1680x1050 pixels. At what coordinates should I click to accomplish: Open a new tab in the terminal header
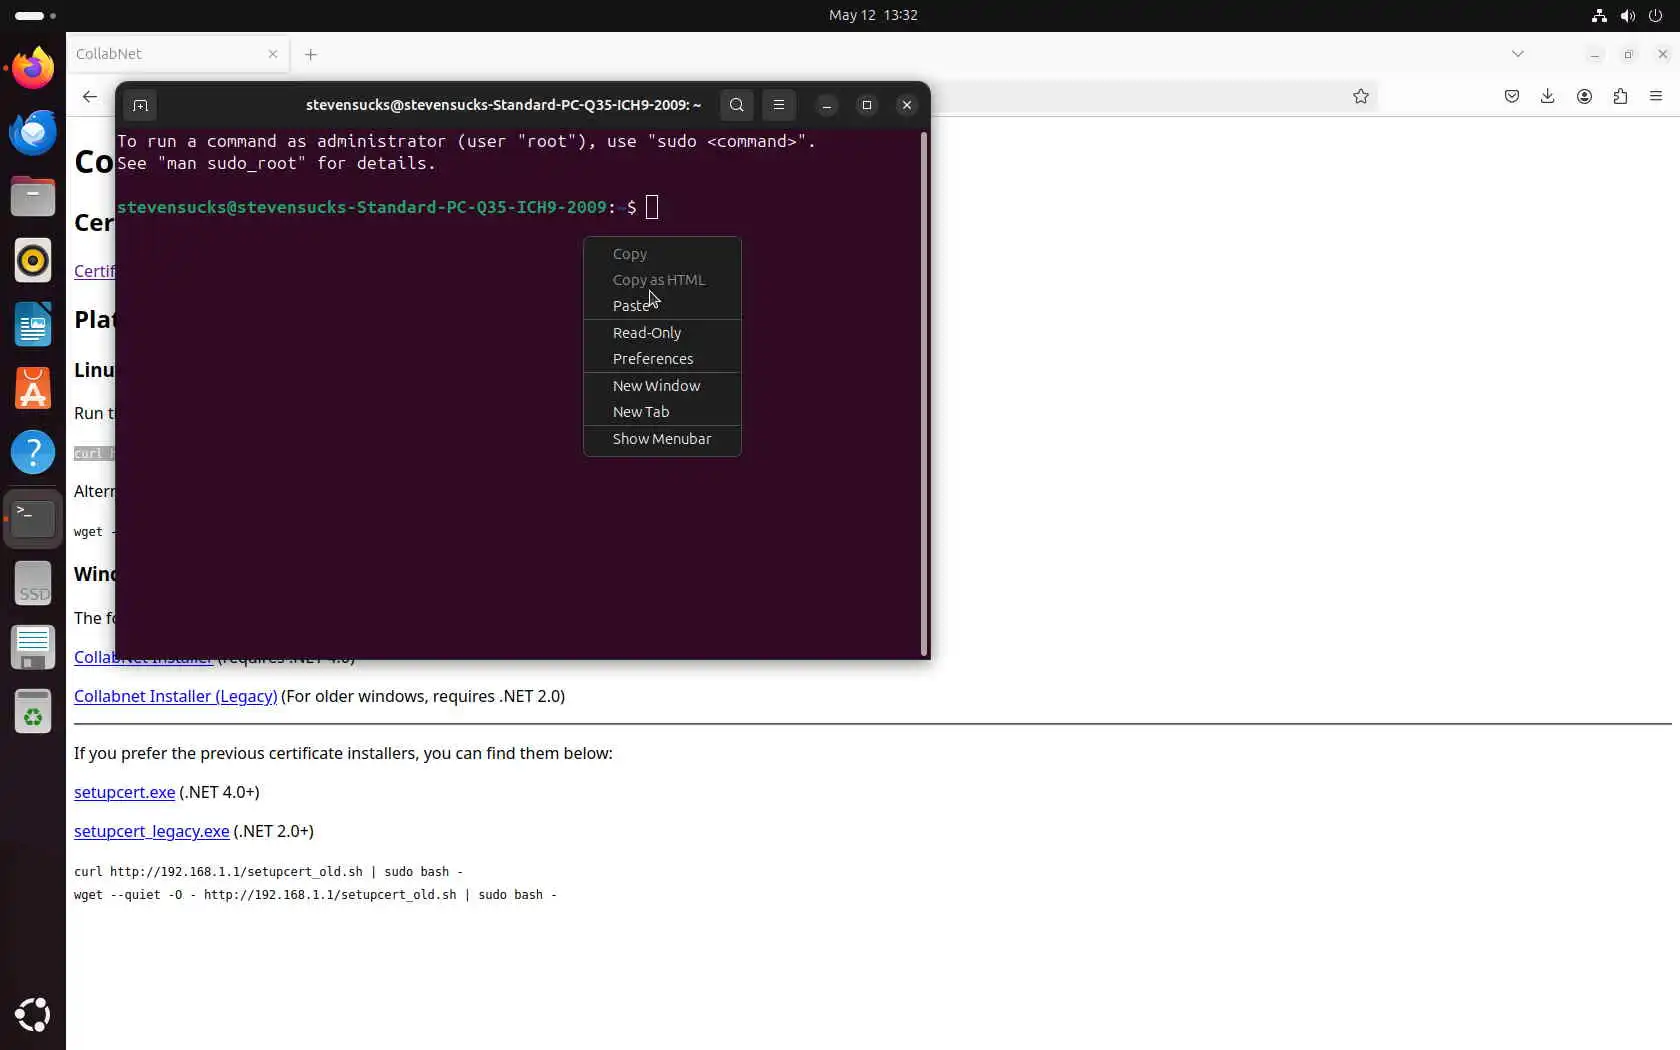[140, 105]
